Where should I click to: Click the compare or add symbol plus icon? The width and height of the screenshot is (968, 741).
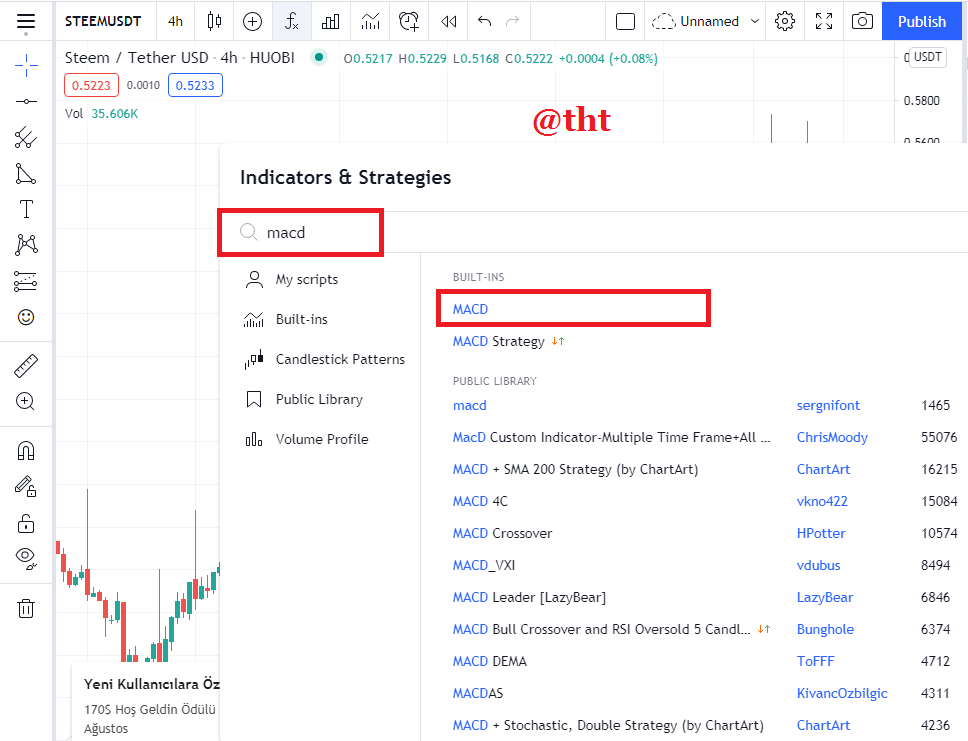(x=252, y=22)
